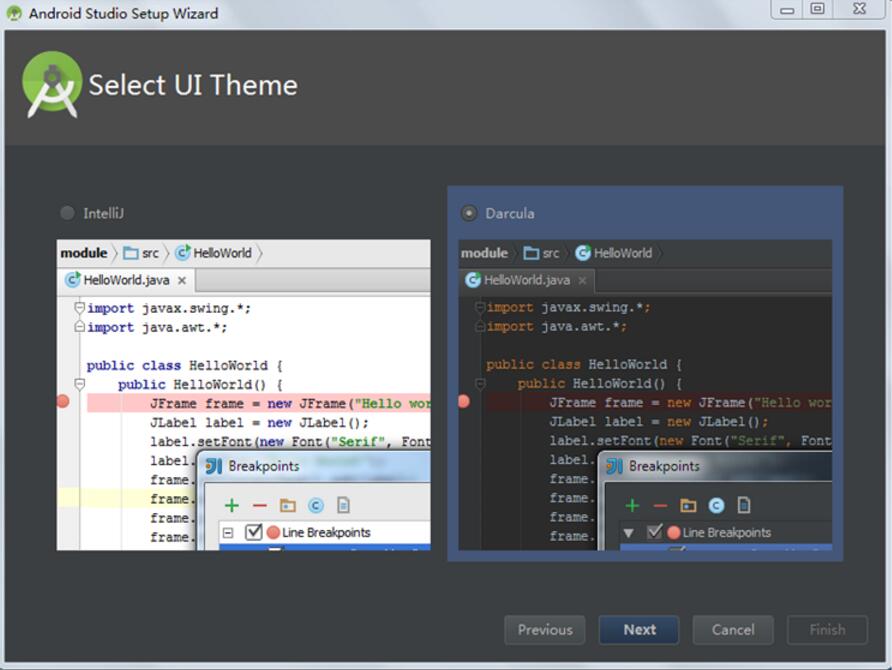This screenshot has width=892, height=670.
Task: Click the "Select UI Theme" heading
Action: pyautogui.click(x=193, y=85)
